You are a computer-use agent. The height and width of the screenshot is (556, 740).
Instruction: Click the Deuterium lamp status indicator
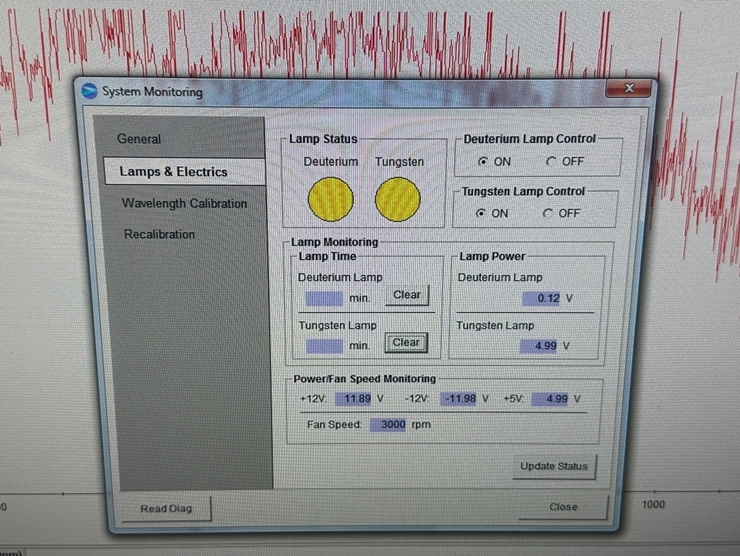pos(330,199)
